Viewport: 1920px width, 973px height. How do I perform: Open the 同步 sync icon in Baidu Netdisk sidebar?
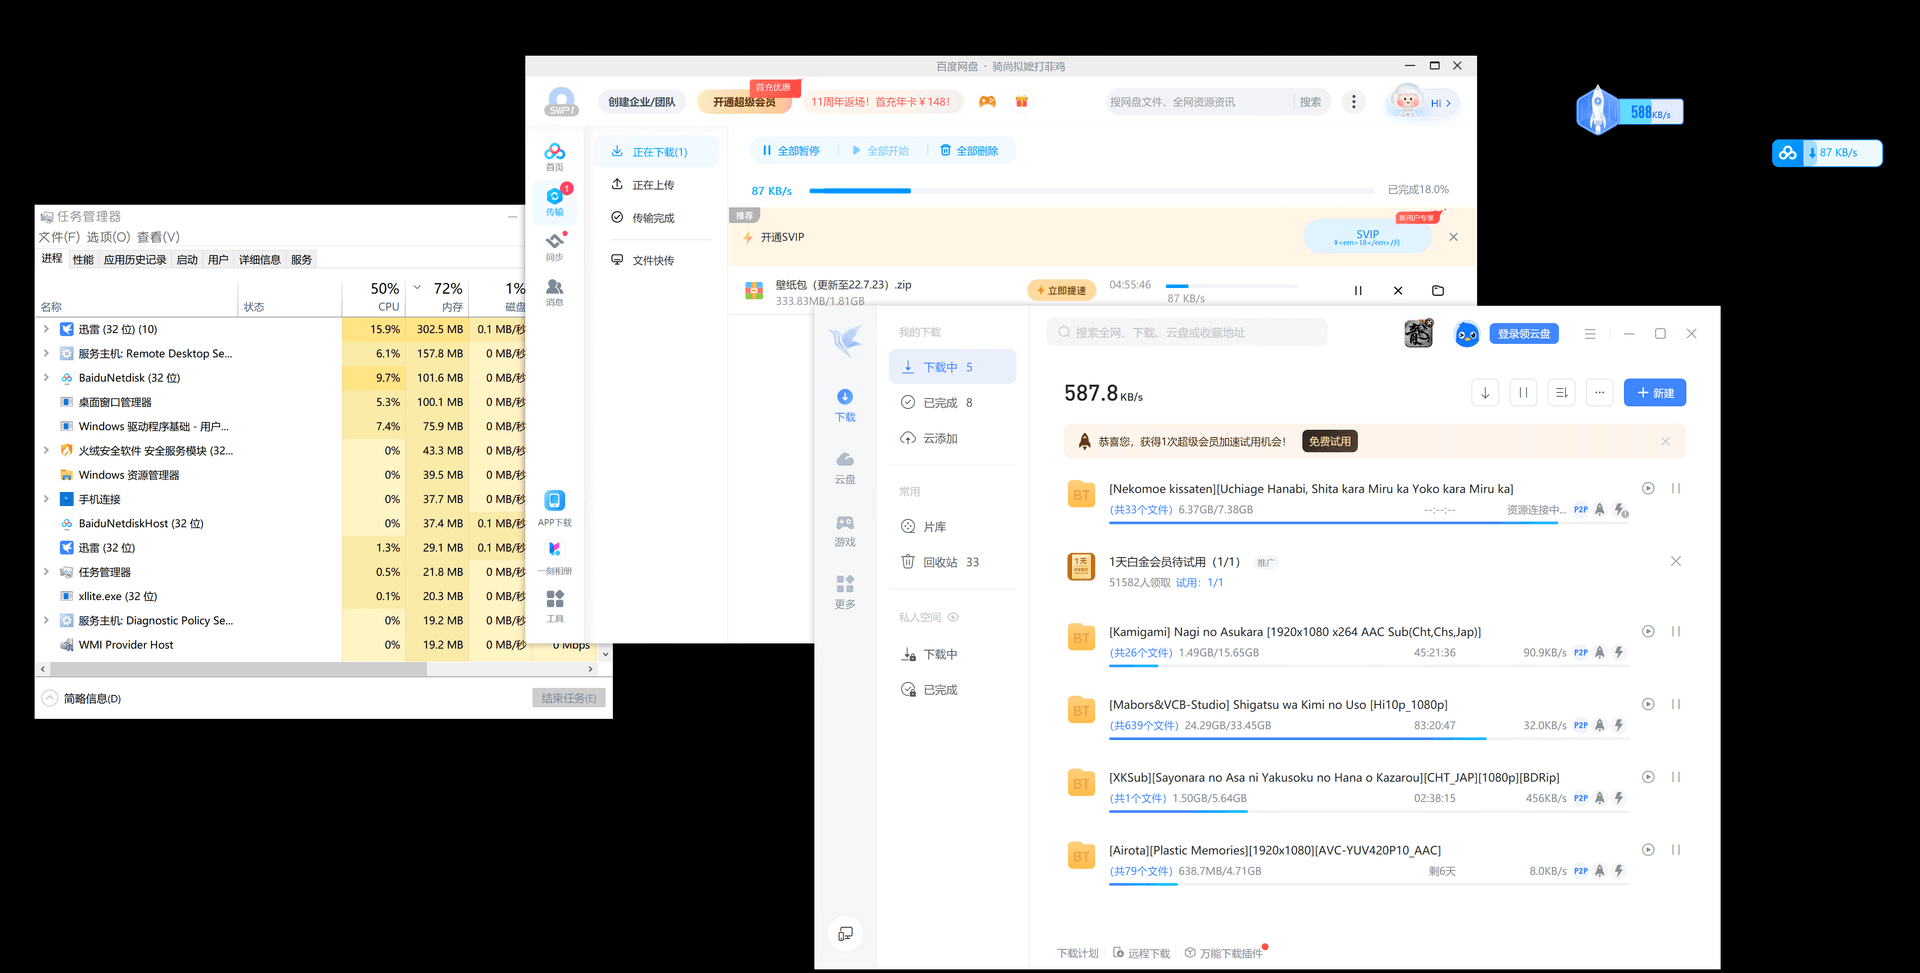[555, 245]
